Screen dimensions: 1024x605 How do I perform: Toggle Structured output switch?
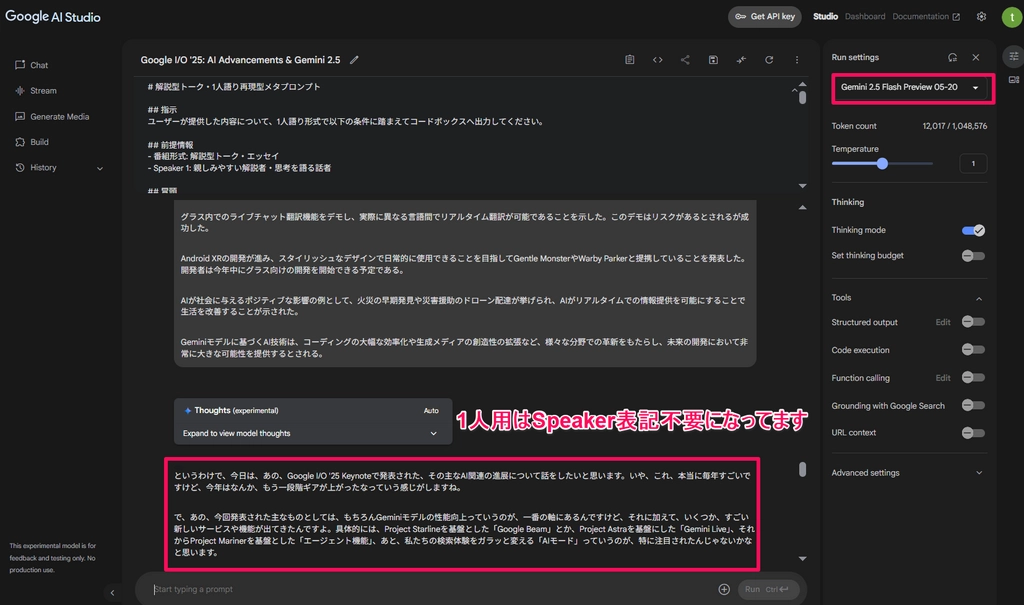[x=973, y=322]
